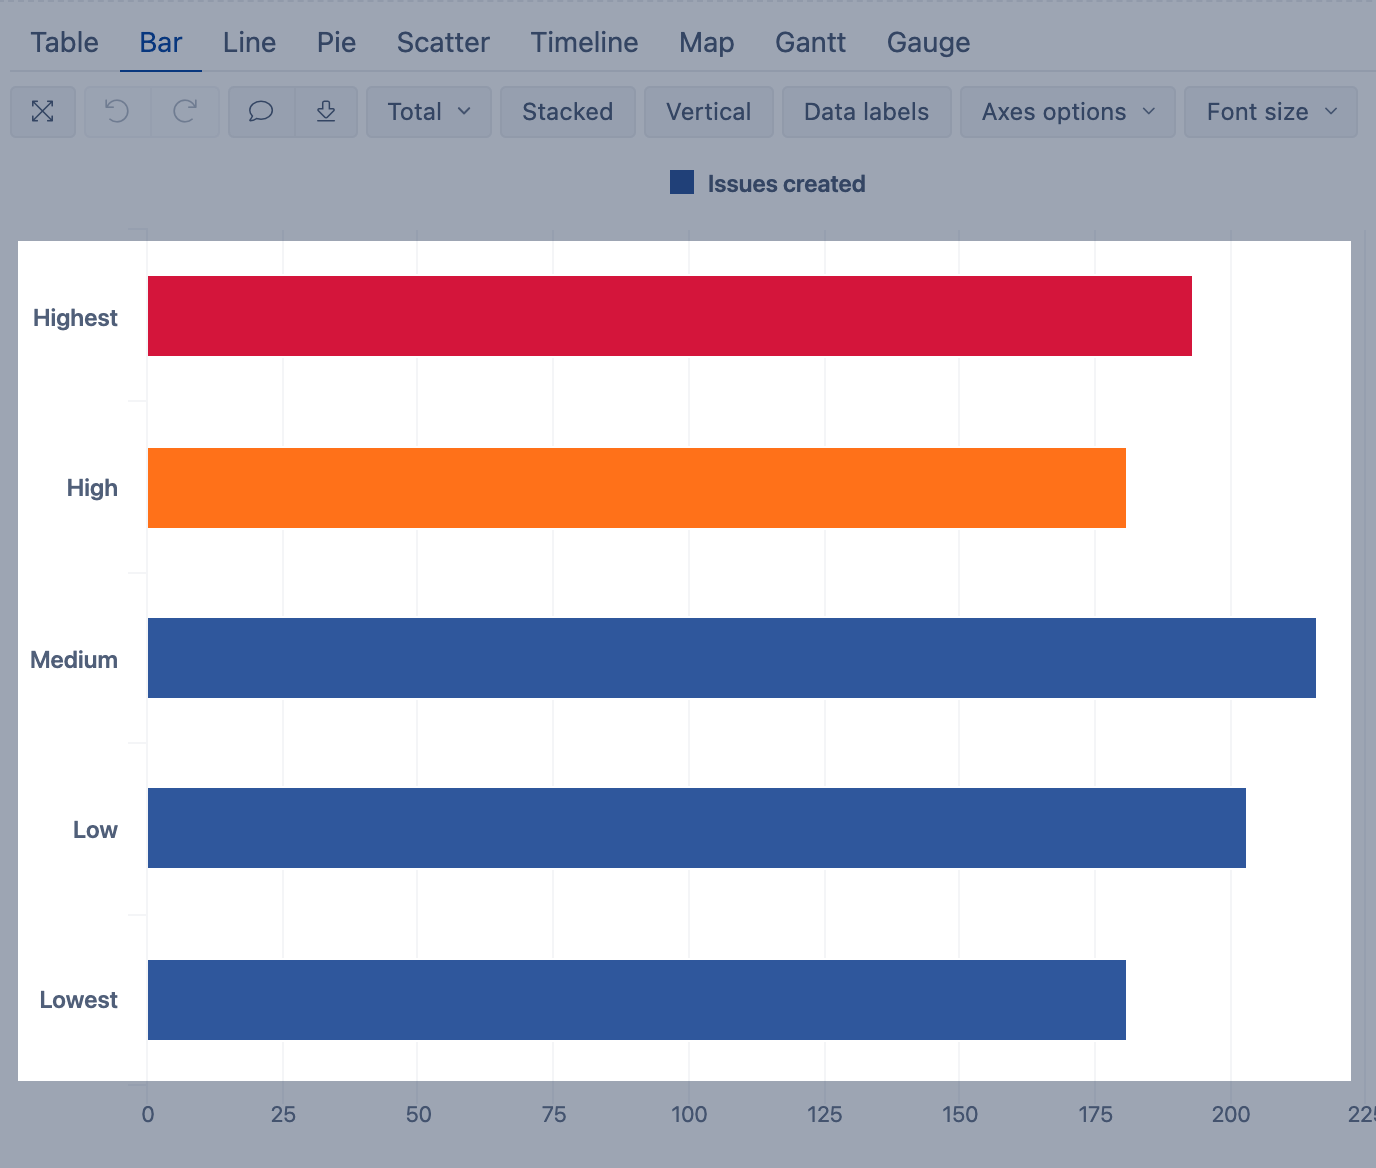Viewport: 1376px width, 1168px height.
Task: Click the redo arrow icon
Action: [x=185, y=111]
